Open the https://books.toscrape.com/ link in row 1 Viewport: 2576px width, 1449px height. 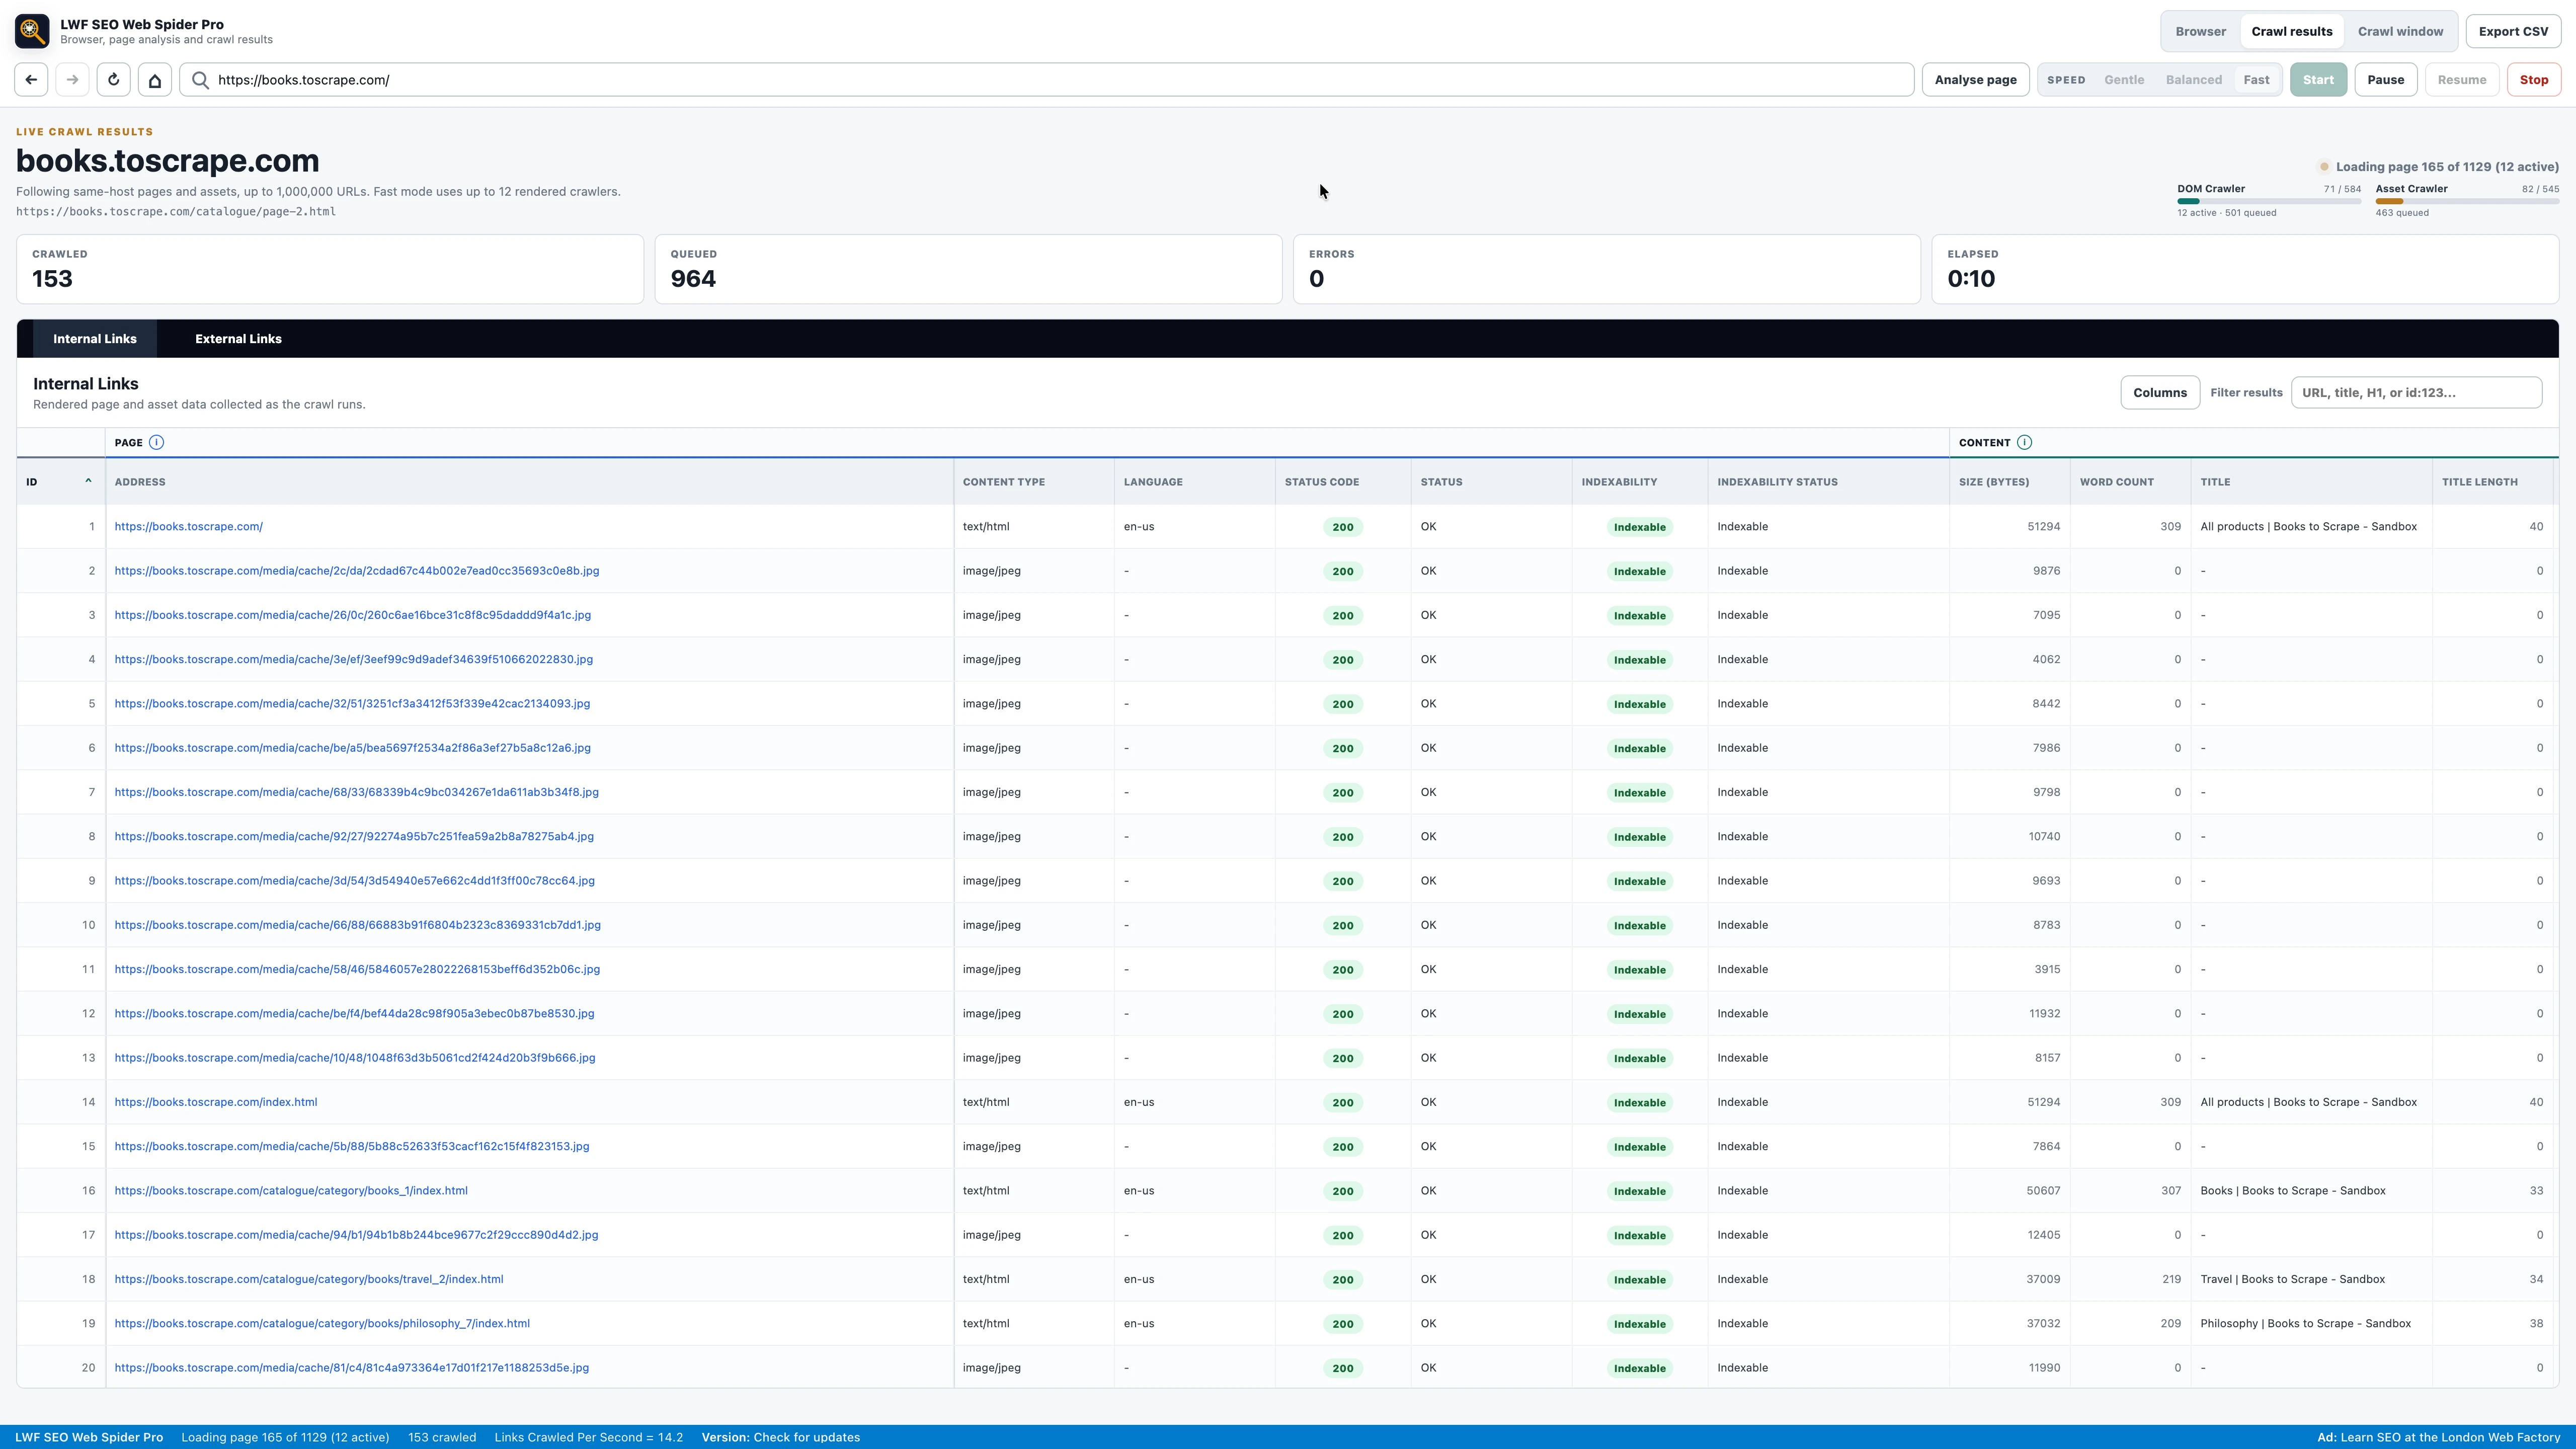point(188,527)
